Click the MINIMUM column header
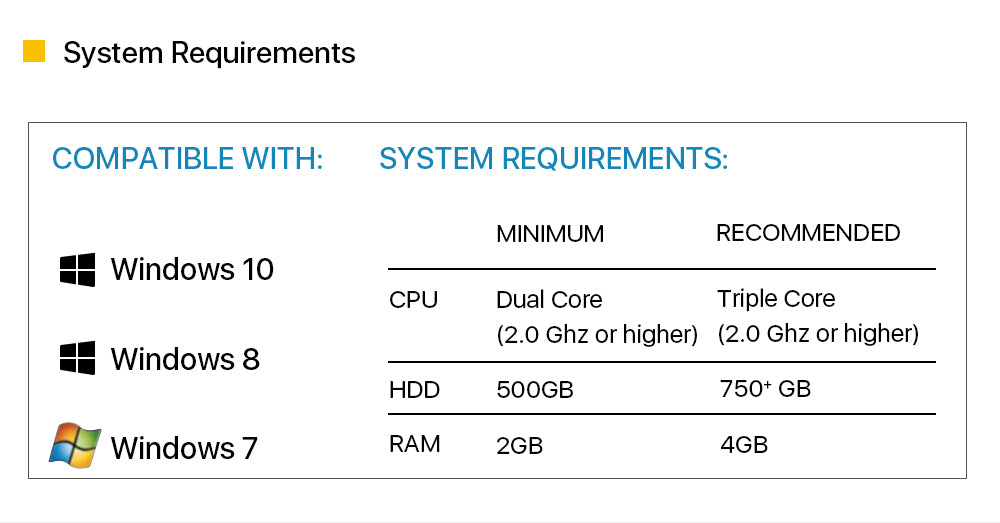Screen dimensions: 1000x523 (550, 234)
